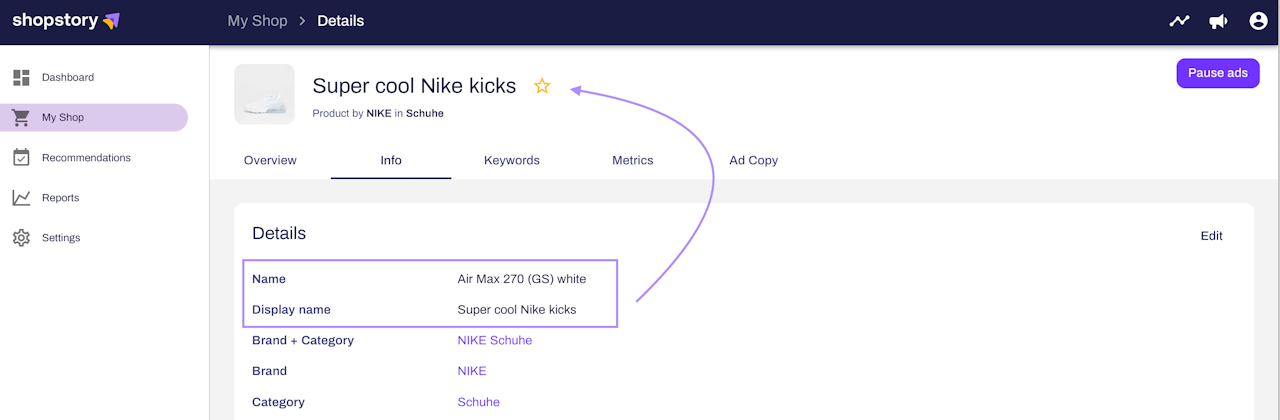Open the Dashboard grid icon

(21, 77)
